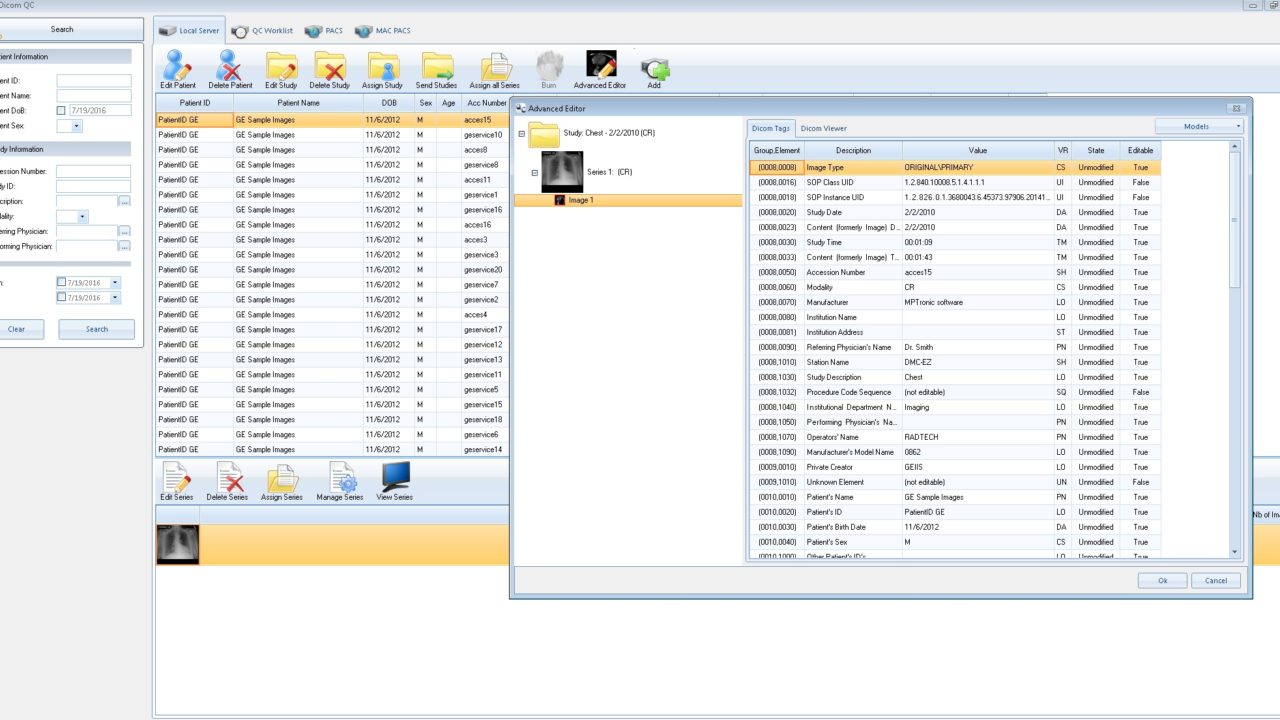
Task: Toggle the first study date range checkbox
Action: (x=62, y=283)
